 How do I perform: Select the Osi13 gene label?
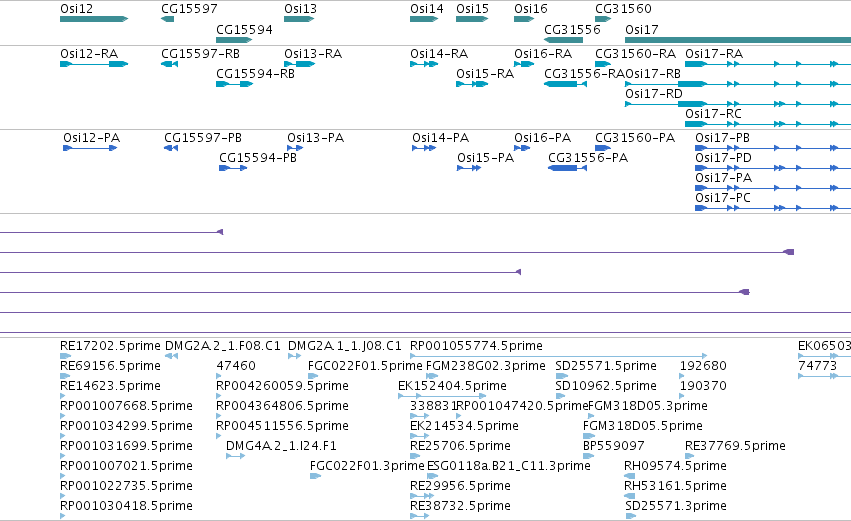point(300,9)
